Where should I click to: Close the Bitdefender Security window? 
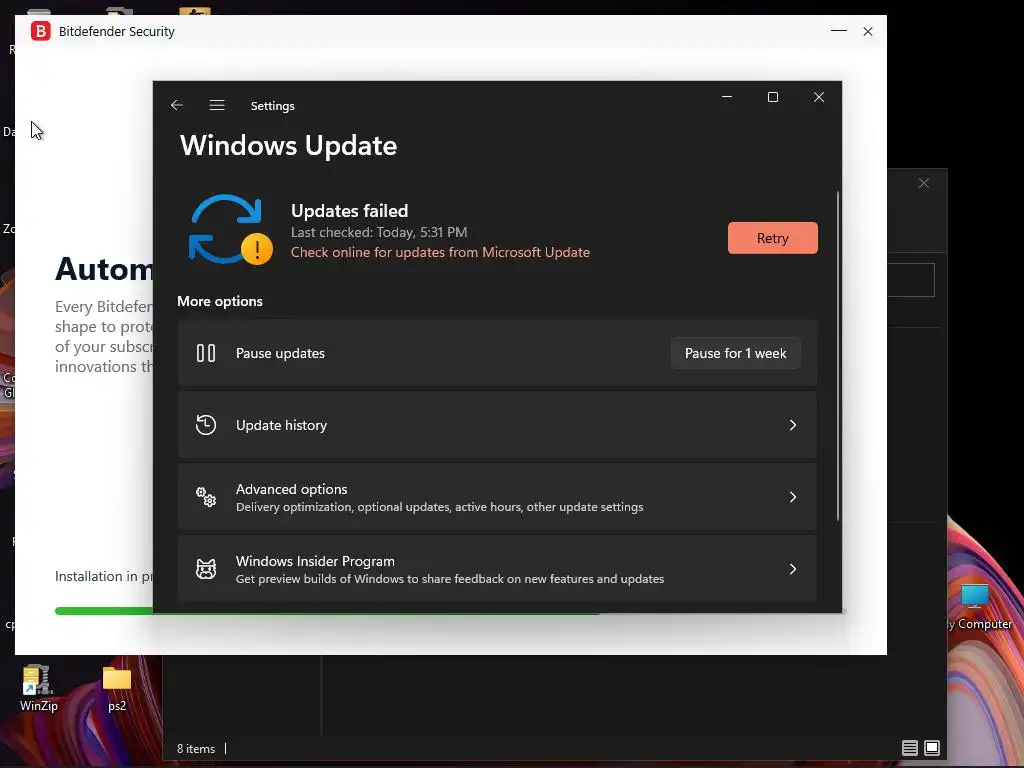coord(868,31)
